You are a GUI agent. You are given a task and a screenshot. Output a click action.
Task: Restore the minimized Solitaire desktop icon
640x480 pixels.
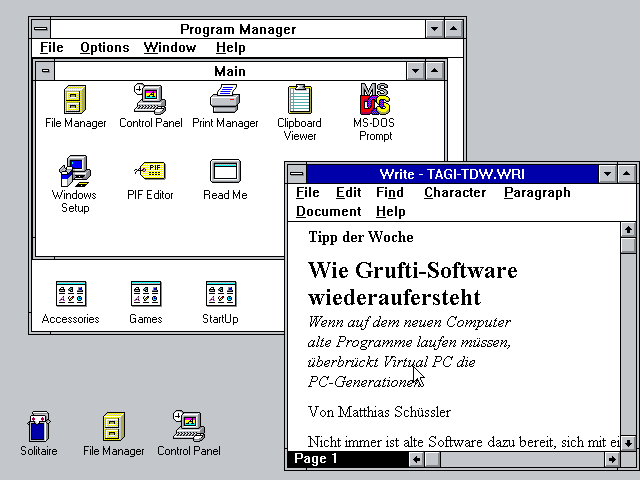coord(38,427)
